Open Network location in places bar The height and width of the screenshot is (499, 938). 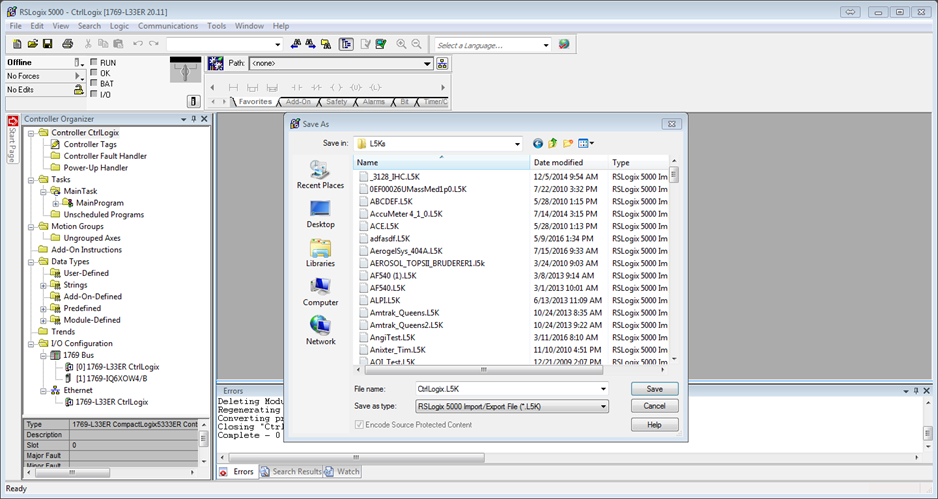pyautogui.click(x=320, y=331)
